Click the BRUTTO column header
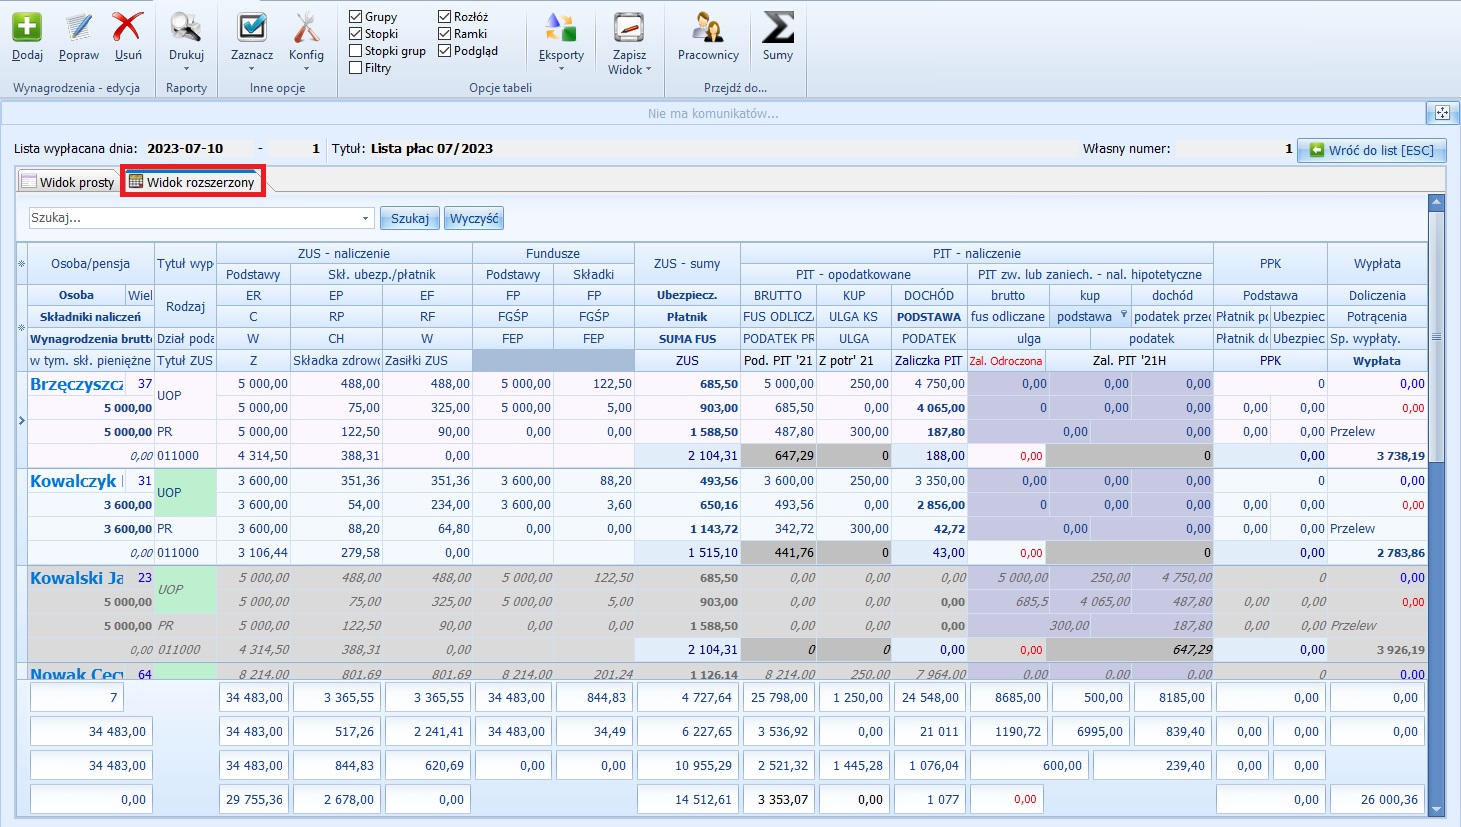The width and height of the screenshot is (1461, 827). pyautogui.click(x=778, y=296)
